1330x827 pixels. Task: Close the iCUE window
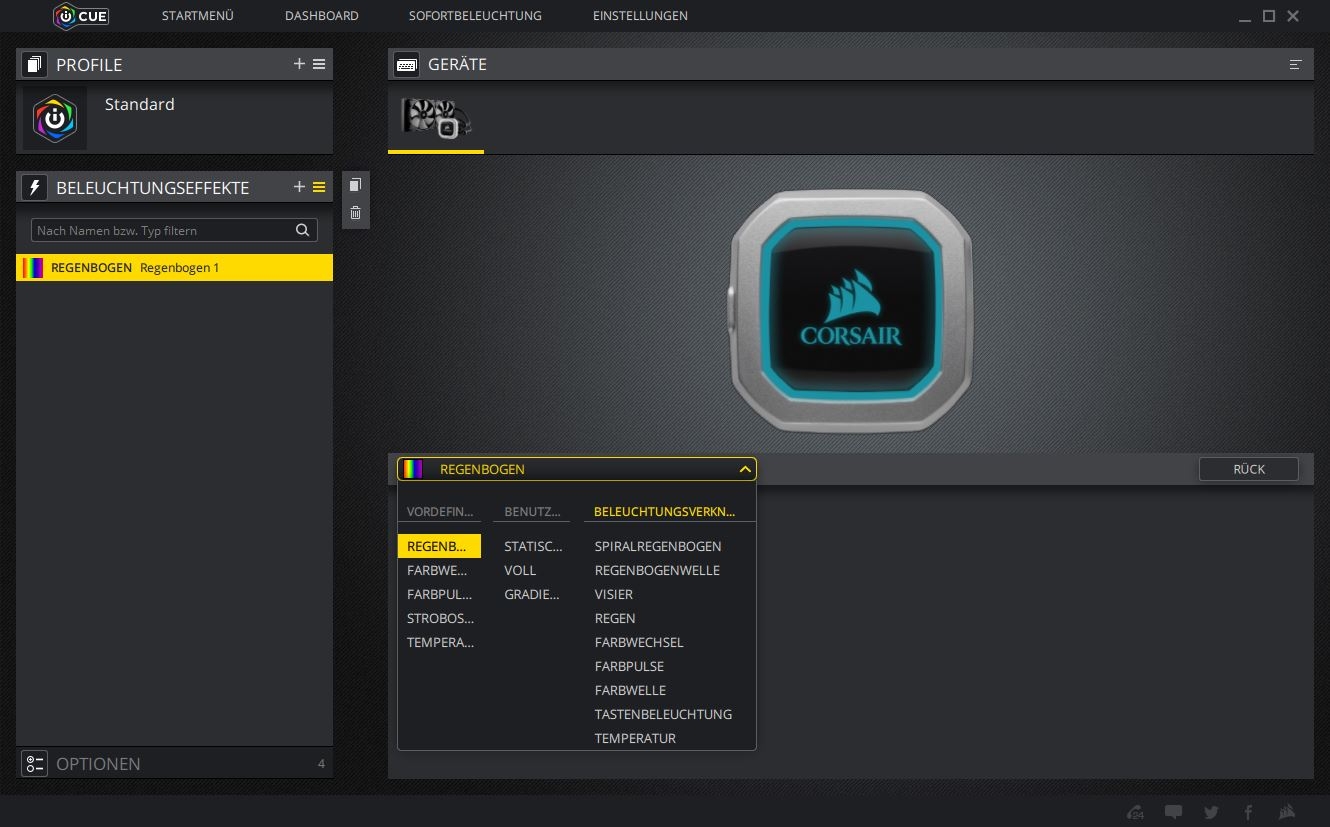tap(1293, 16)
